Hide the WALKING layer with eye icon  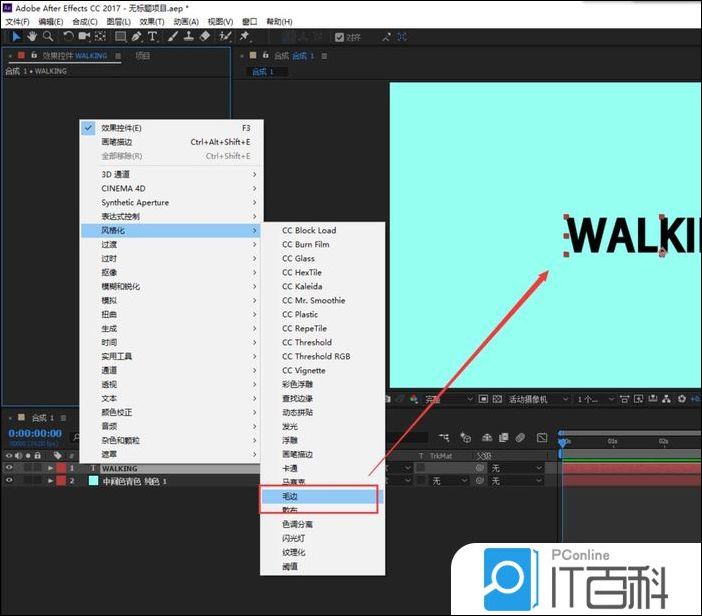click(9, 468)
